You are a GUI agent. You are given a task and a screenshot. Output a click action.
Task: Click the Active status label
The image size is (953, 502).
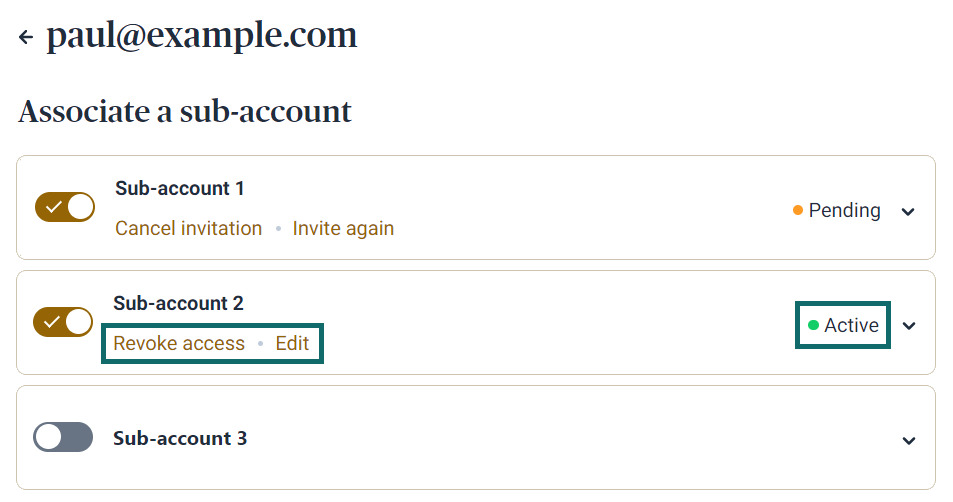(851, 326)
